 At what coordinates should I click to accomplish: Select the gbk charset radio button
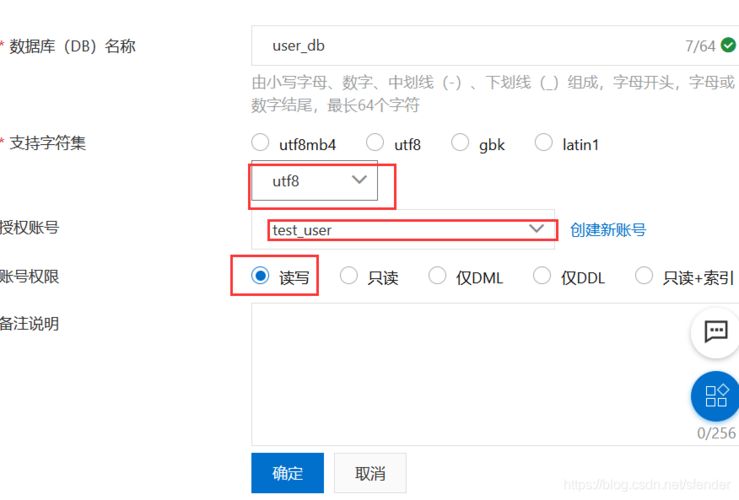460,142
